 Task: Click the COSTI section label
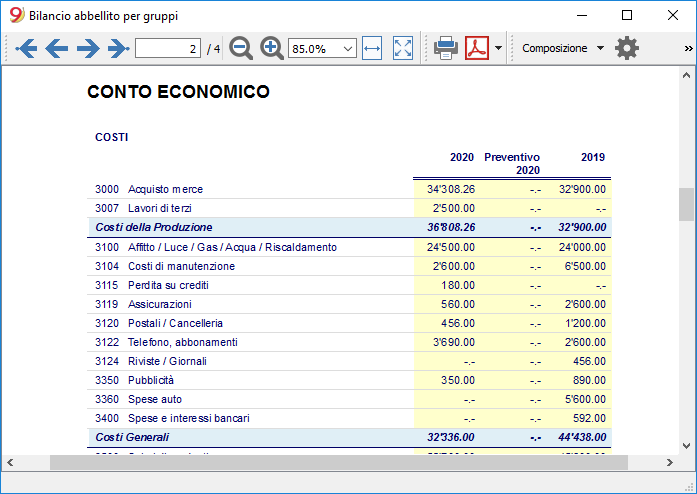pos(112,137)
